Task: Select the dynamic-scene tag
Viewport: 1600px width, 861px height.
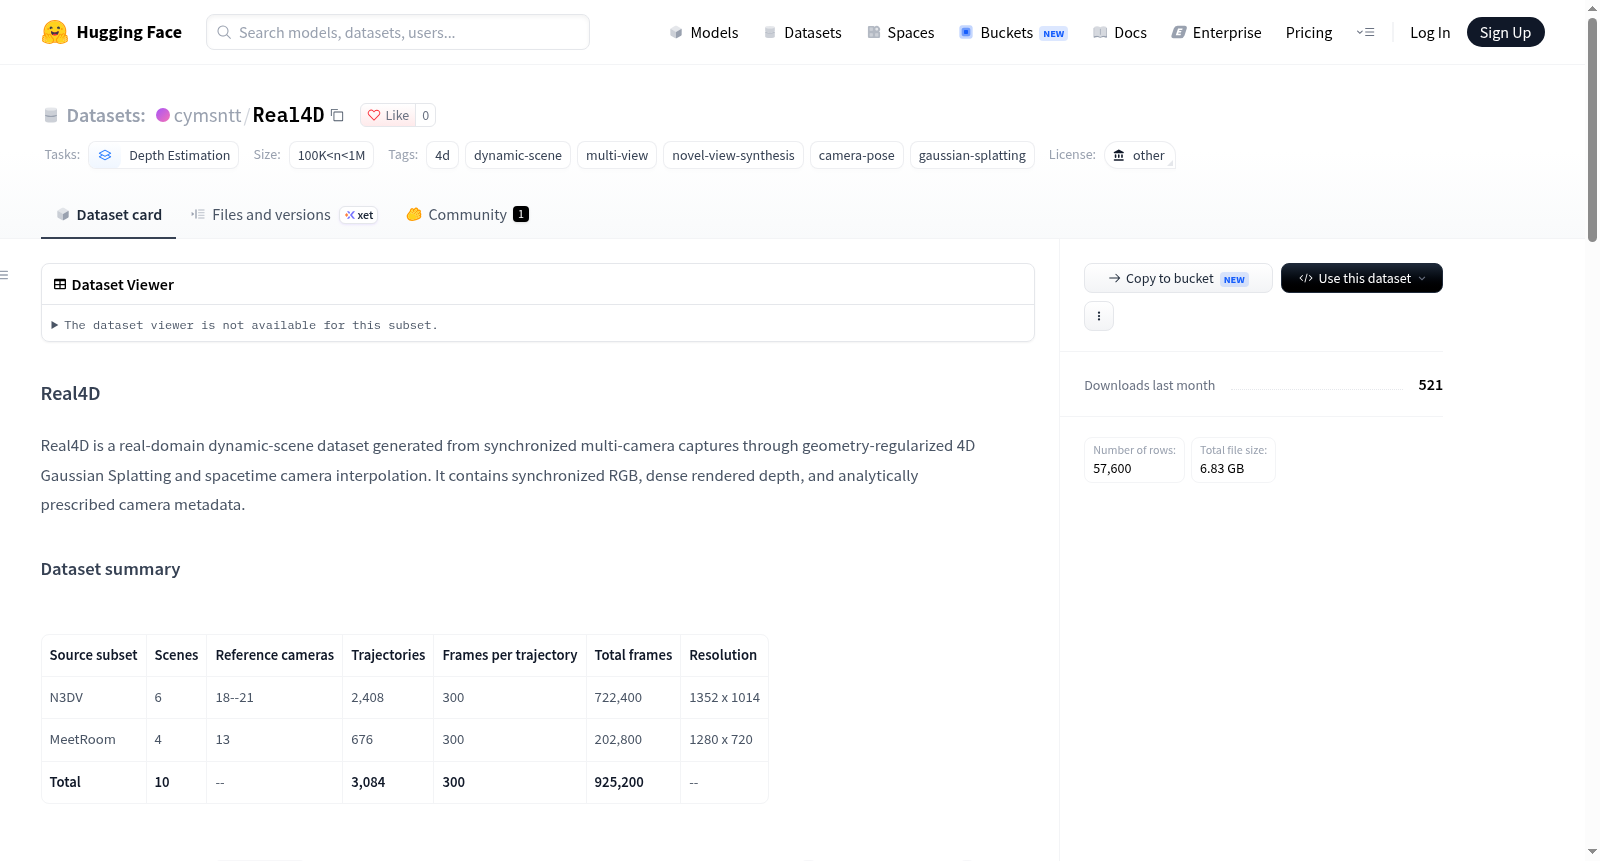Action: [x=518, y=156]
